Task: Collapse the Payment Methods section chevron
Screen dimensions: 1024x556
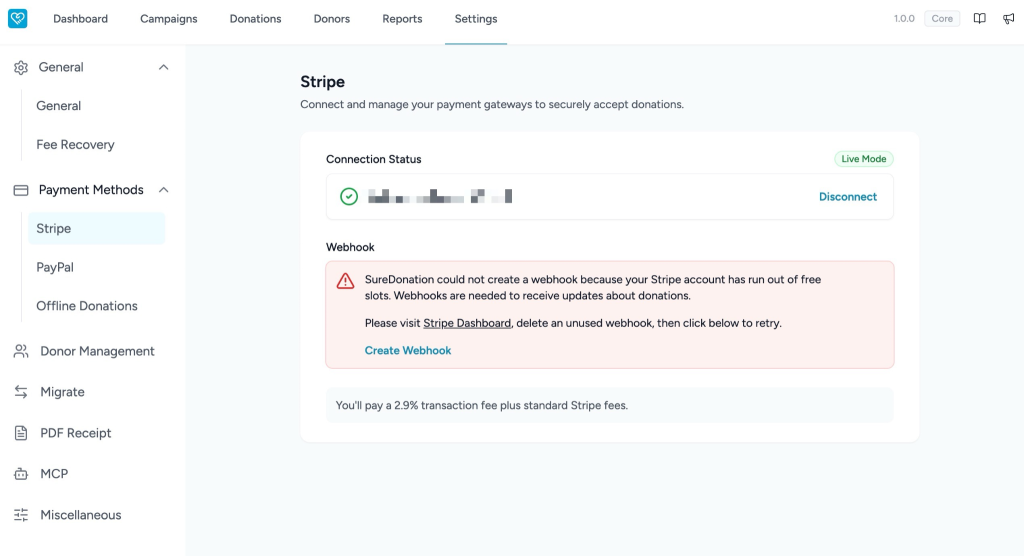Action: pyautogui.click(x=163, y=190)
